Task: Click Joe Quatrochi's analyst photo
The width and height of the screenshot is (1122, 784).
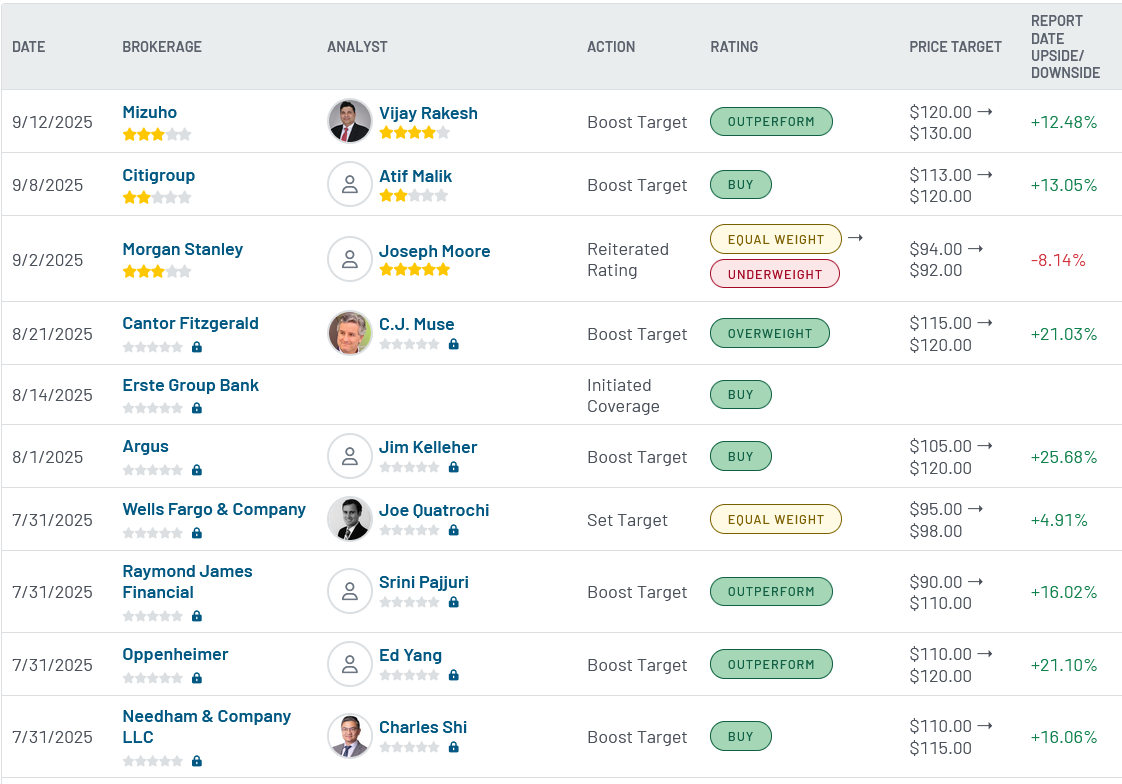Action: pyautogui.click(x=349, y=519)
